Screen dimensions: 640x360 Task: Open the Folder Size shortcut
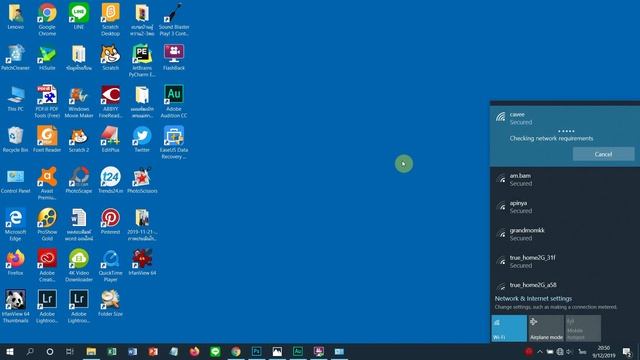pos(110,303)
